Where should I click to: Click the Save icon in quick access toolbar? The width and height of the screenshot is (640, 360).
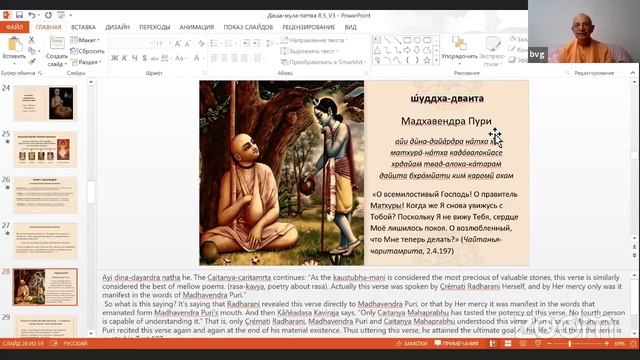tap(19, 15)
